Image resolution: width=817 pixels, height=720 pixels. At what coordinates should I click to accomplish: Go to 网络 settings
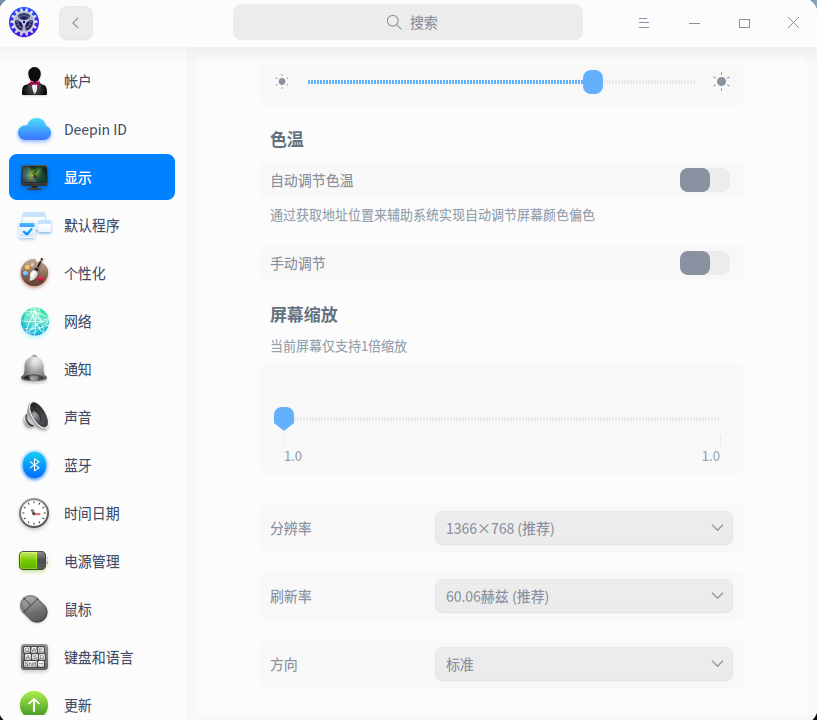tap(92, 321)
